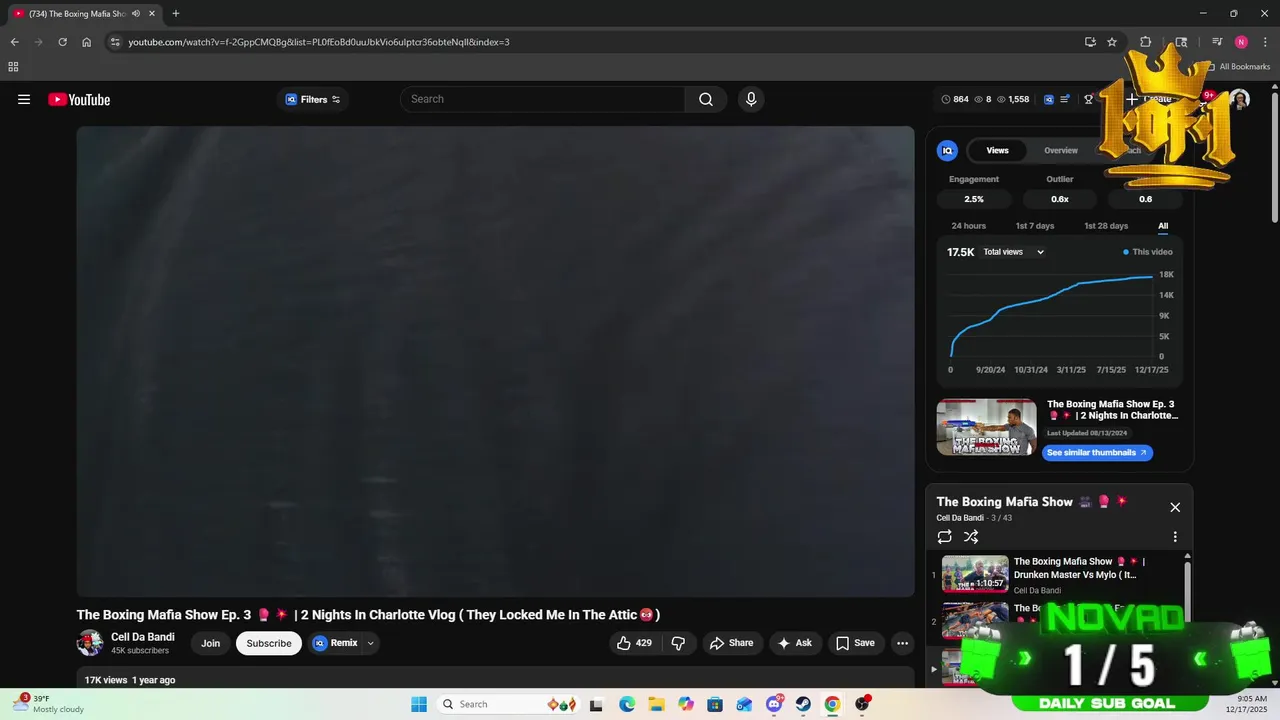Open the vidIQ panel video thumbnail
The width and height of the screenshot is (1280, 720).
987,427
